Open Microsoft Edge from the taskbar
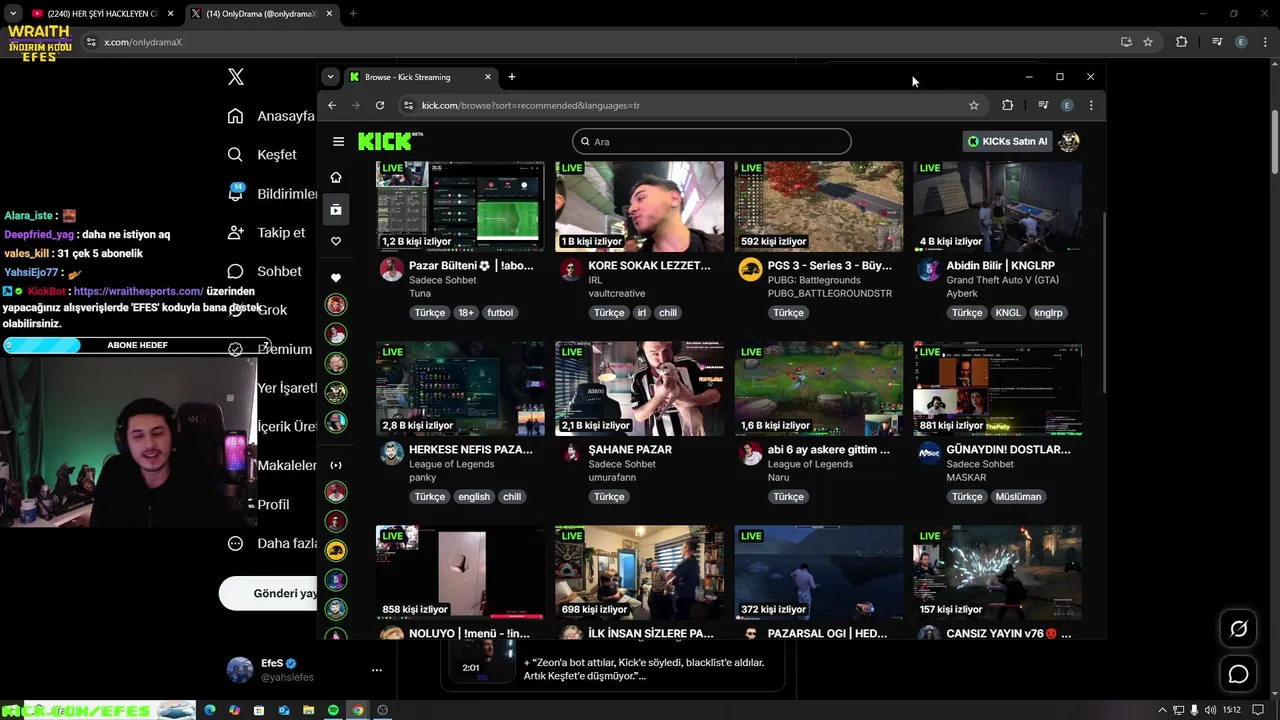Viewport: 1280px width, 720px height. [210, 710]
